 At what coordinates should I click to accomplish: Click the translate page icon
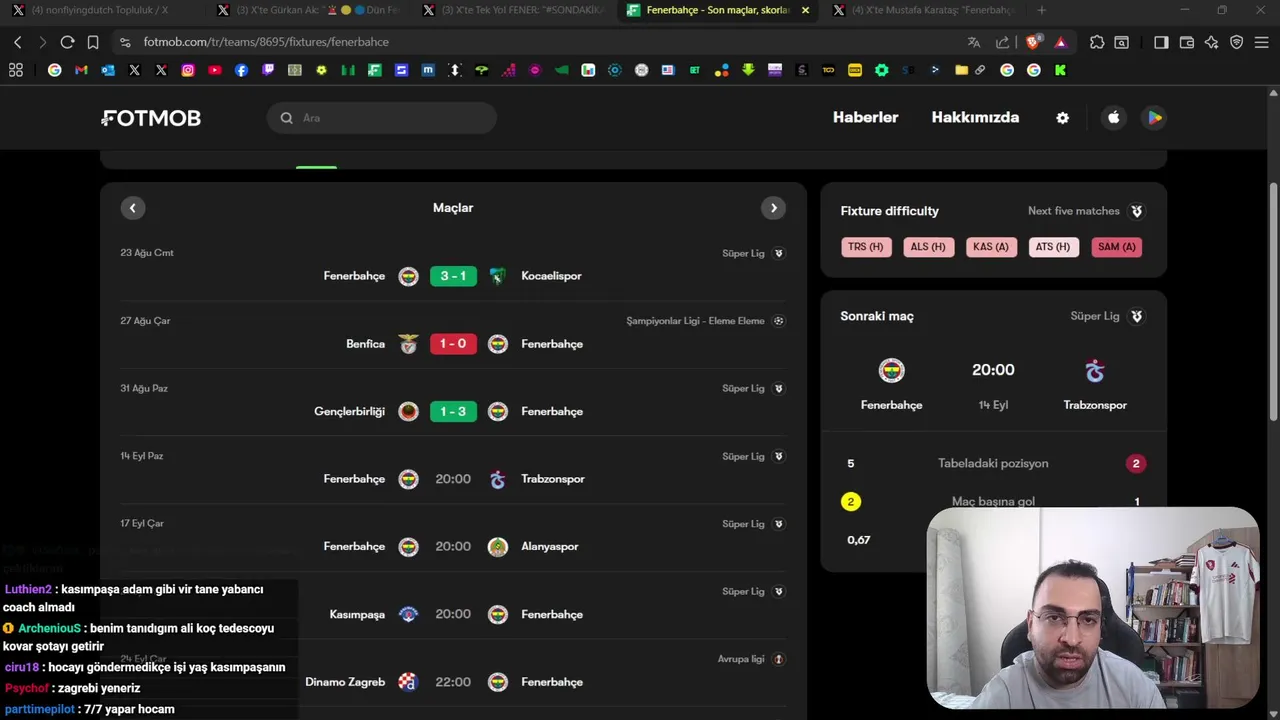(974, 42)
